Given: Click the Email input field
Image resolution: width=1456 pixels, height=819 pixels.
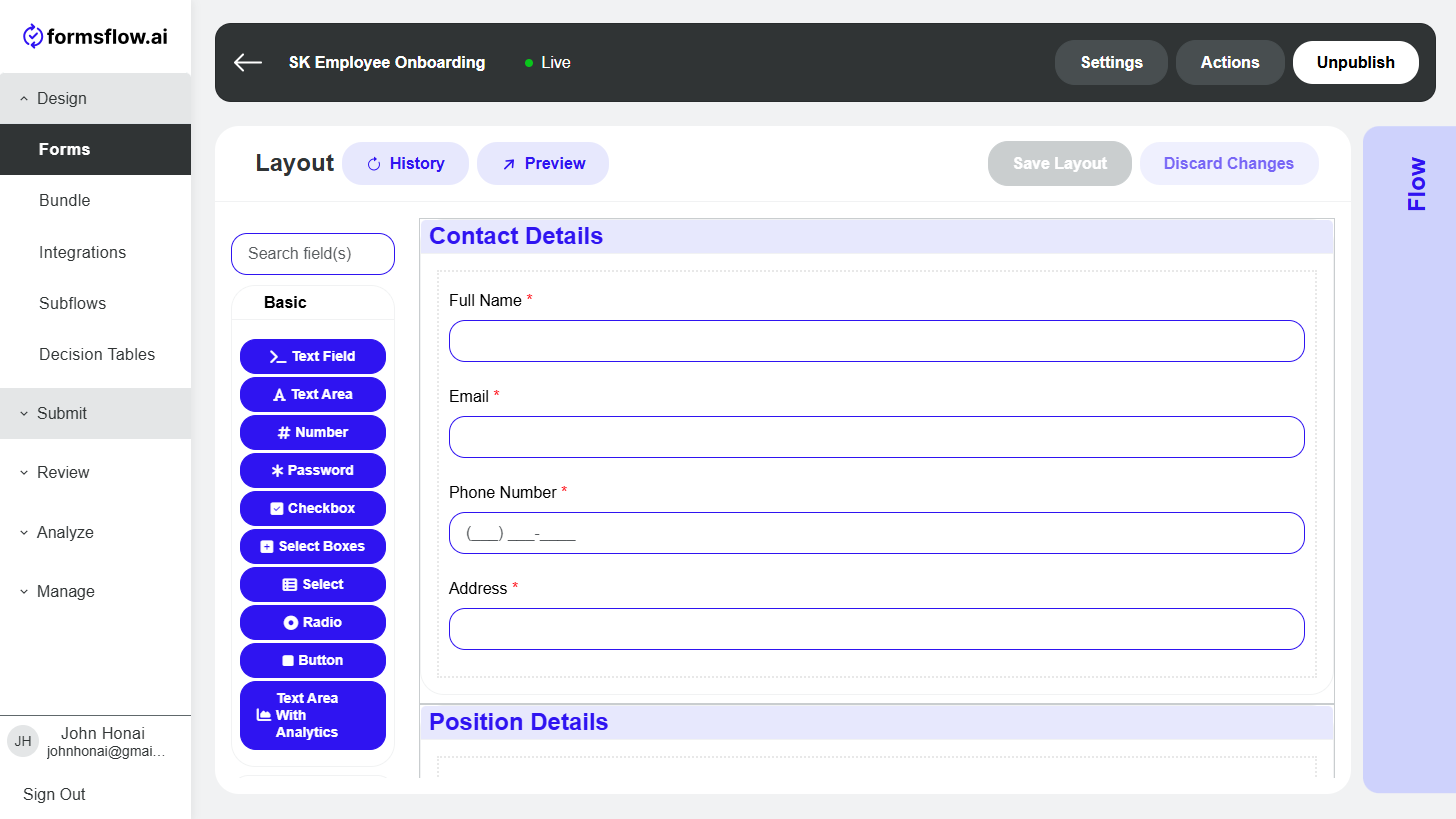Looking at the screenshot, I should [877, 437].
